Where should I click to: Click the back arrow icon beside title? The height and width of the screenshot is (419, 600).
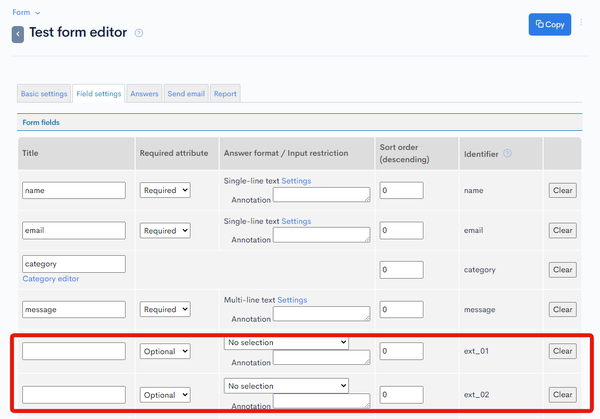click(18, 34)
